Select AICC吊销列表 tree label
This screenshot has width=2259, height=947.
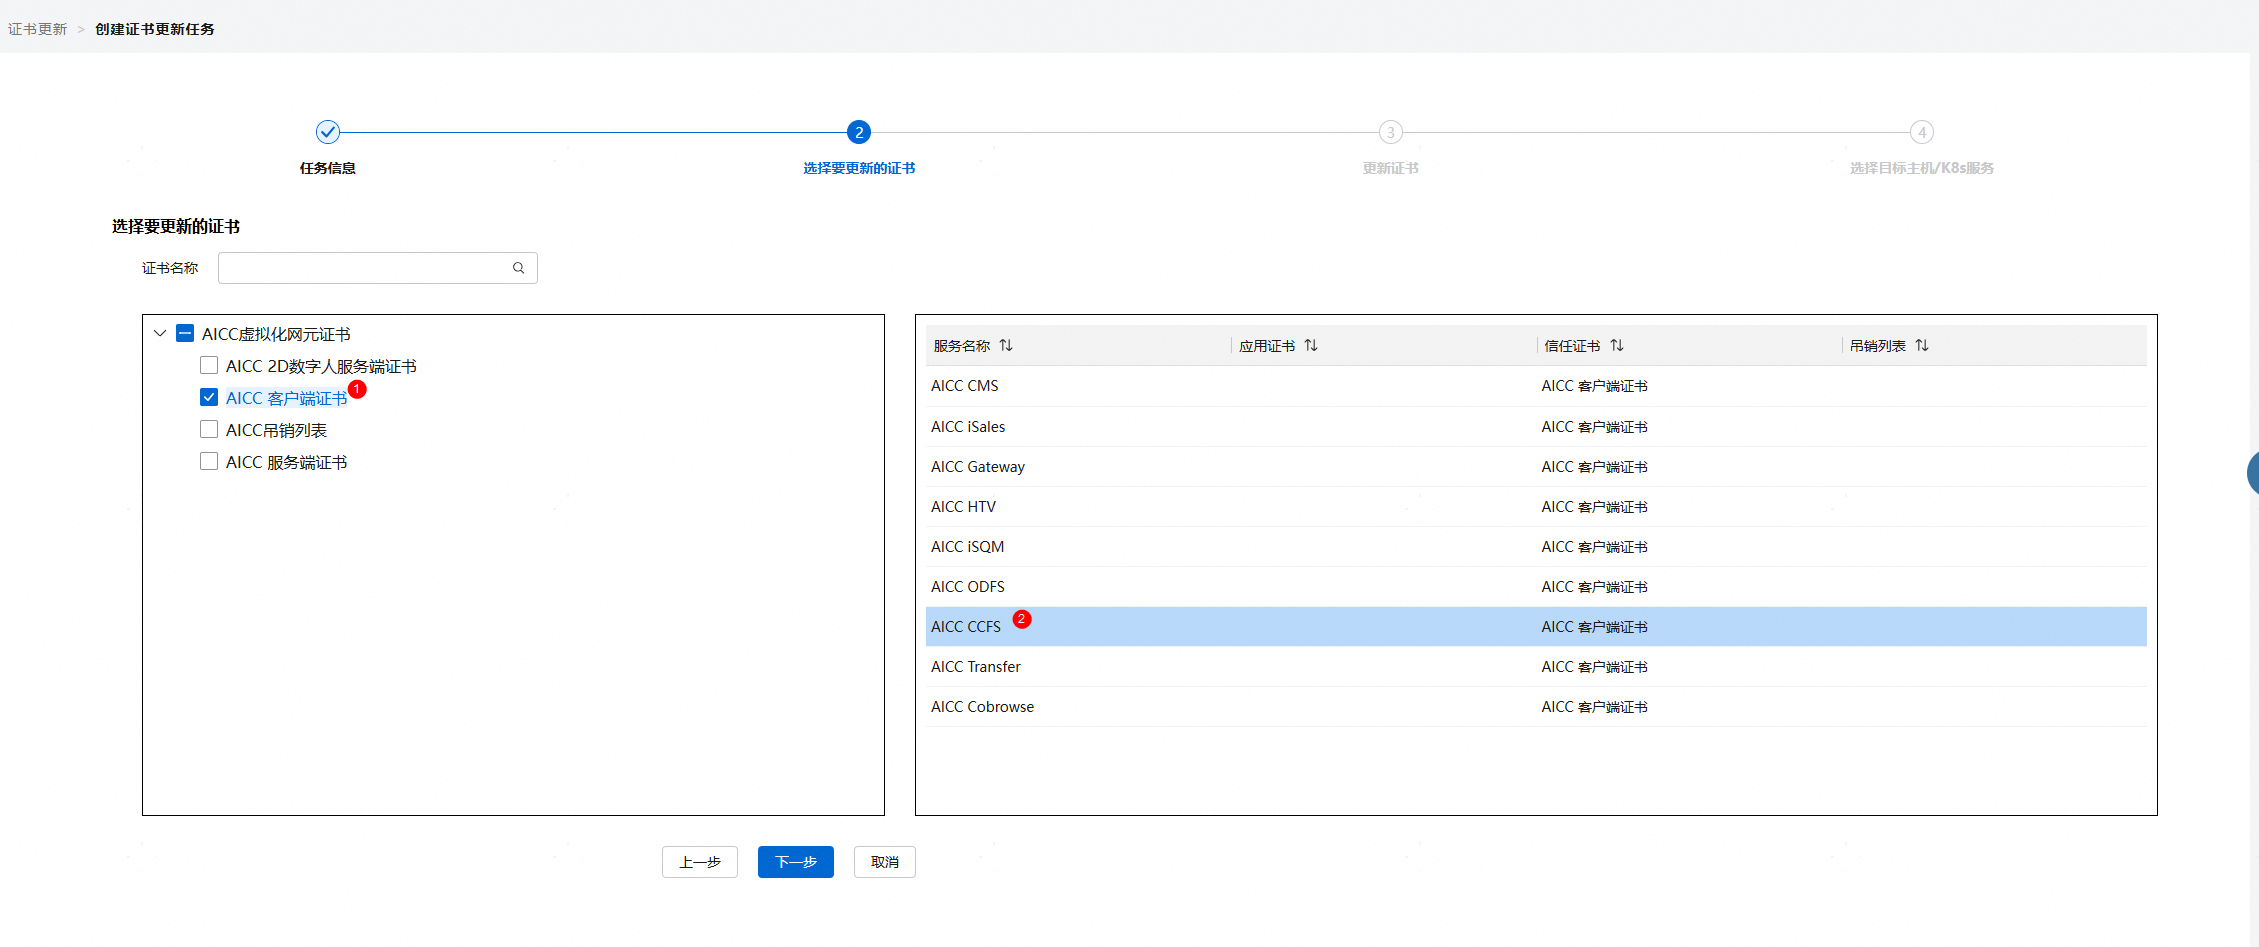pyautogui.click(x=276, y=430)
